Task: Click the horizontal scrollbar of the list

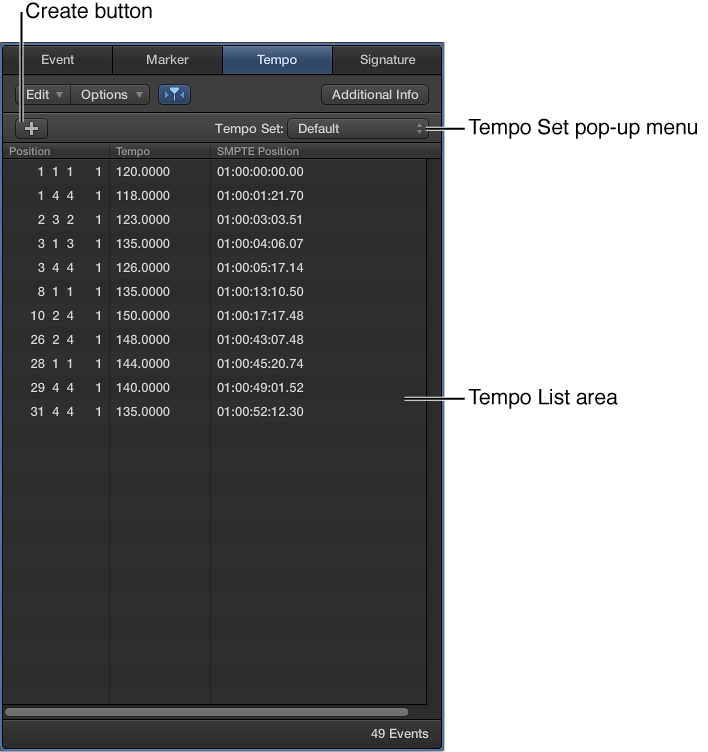Action: pyautogui.click(x=207, y=712)
